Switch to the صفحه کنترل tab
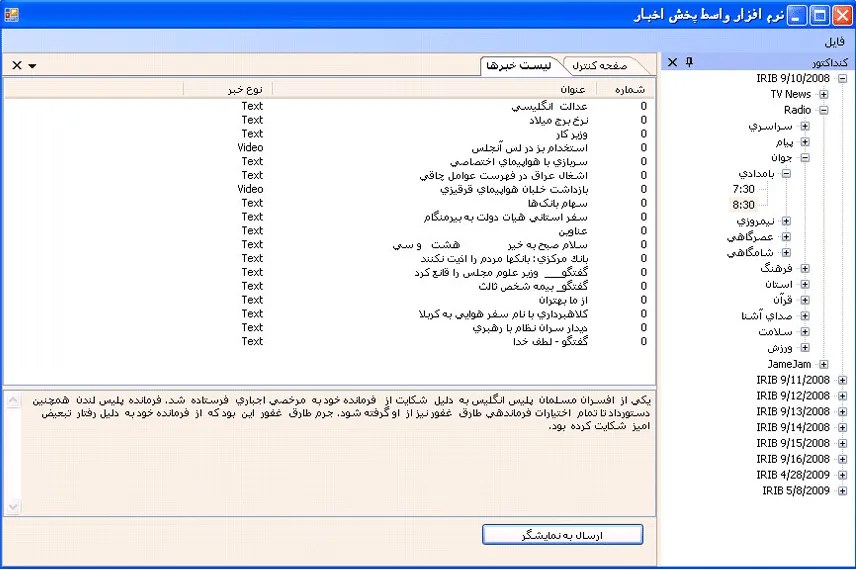 (x=600, y=66)
